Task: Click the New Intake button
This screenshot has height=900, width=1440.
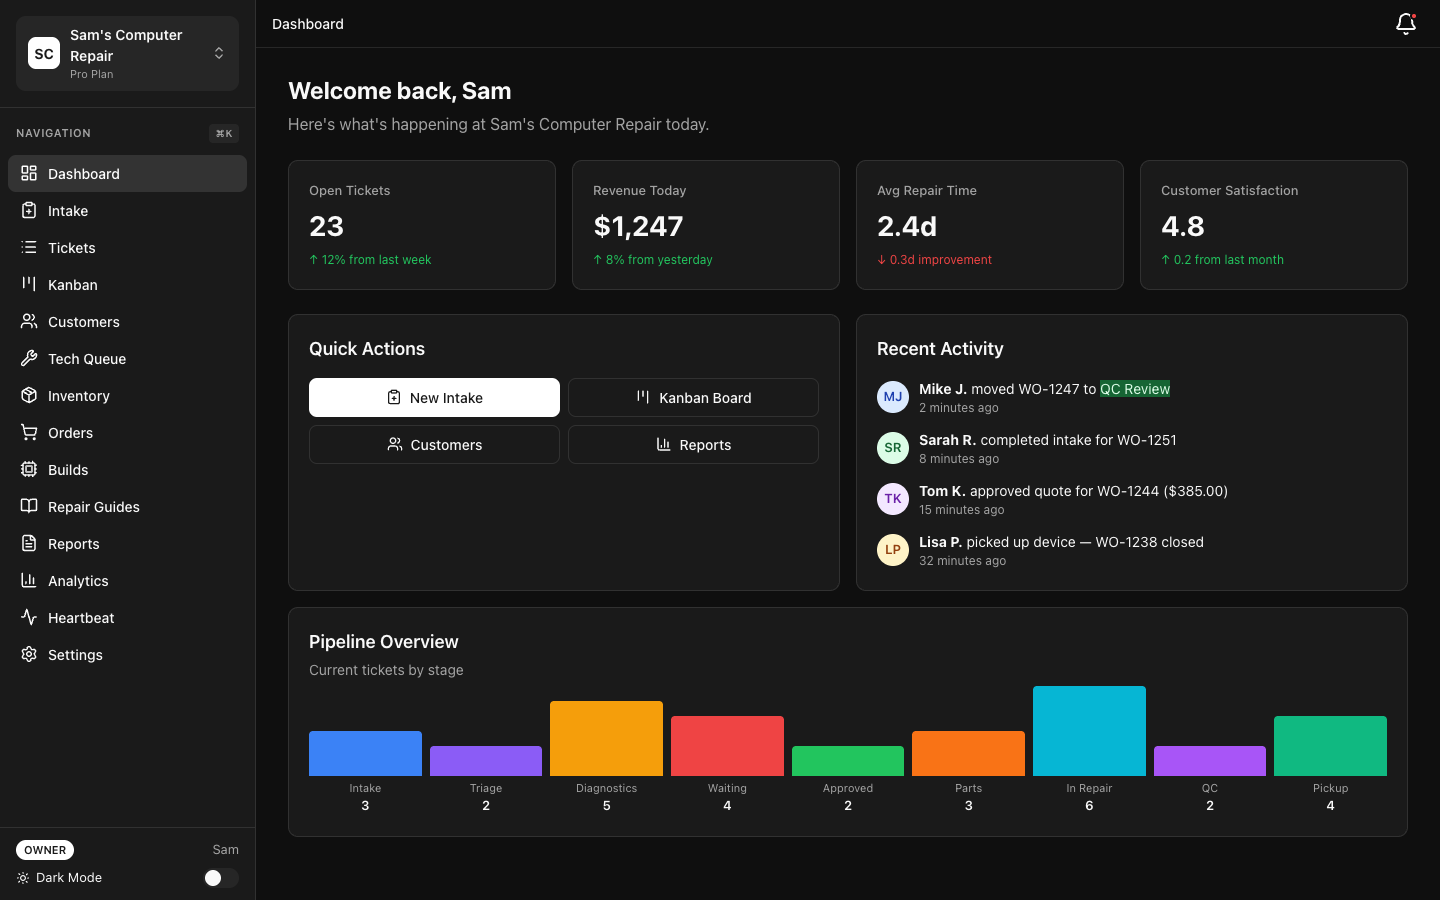Action: (x=434, y=397)
